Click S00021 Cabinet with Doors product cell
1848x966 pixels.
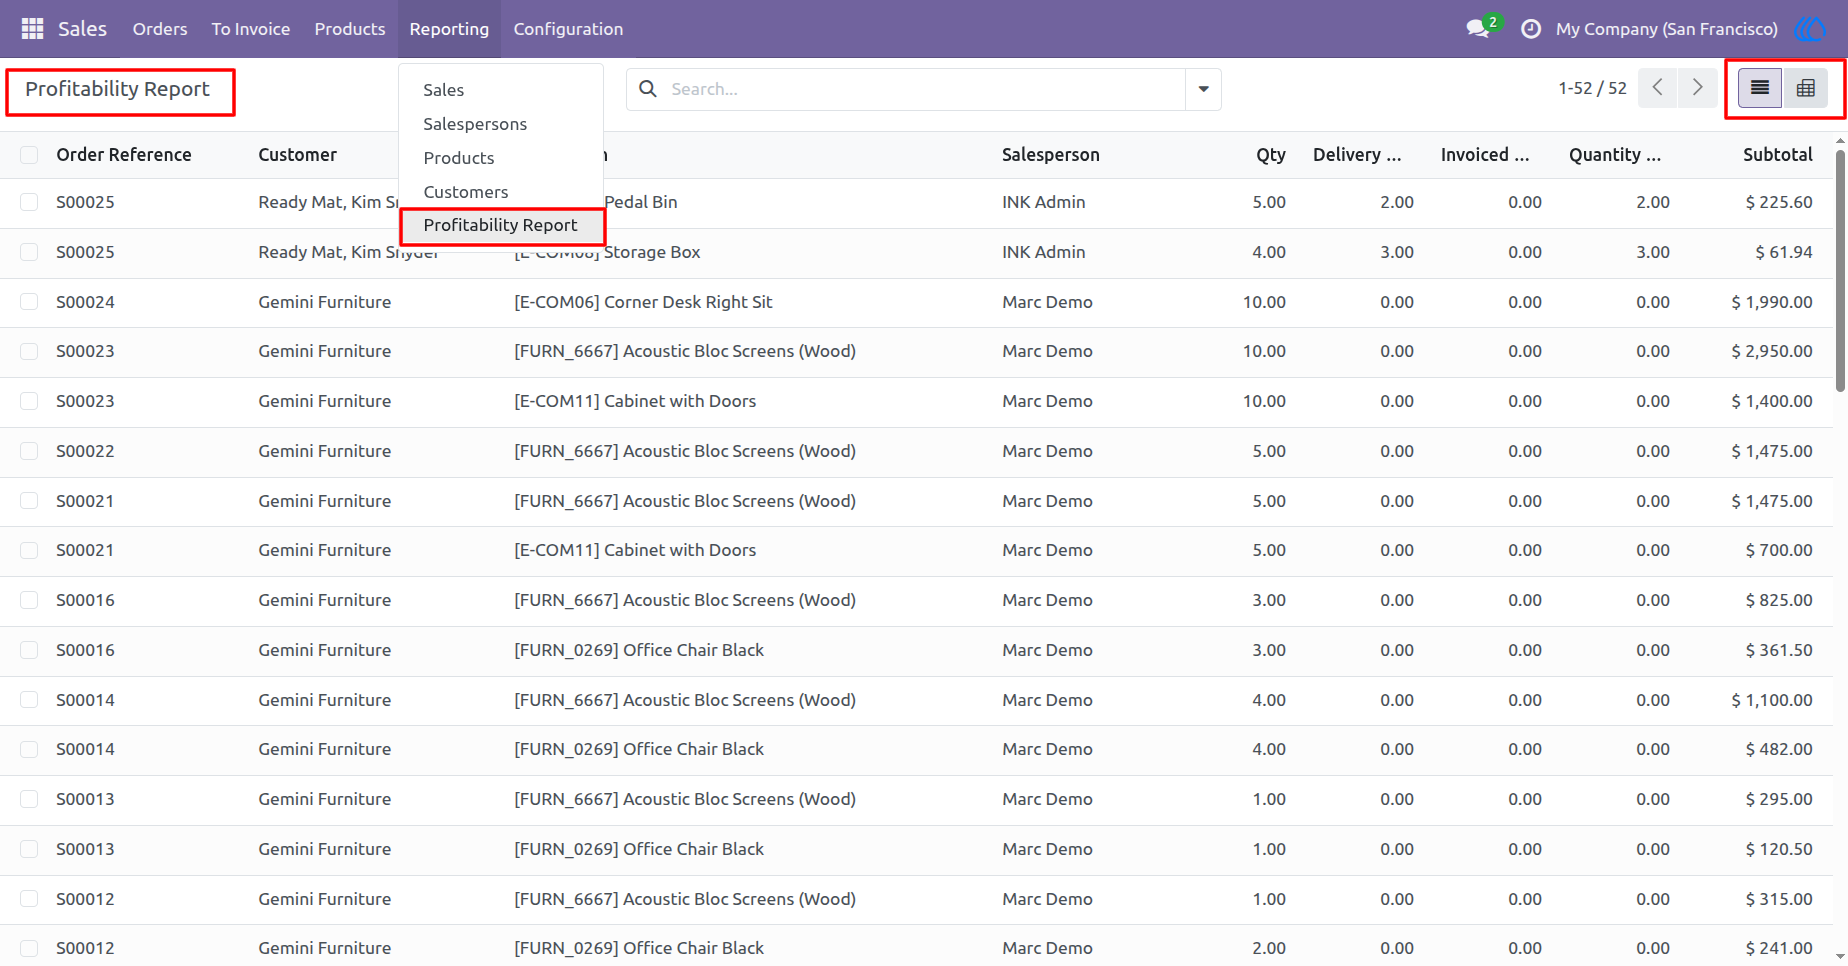635,550
